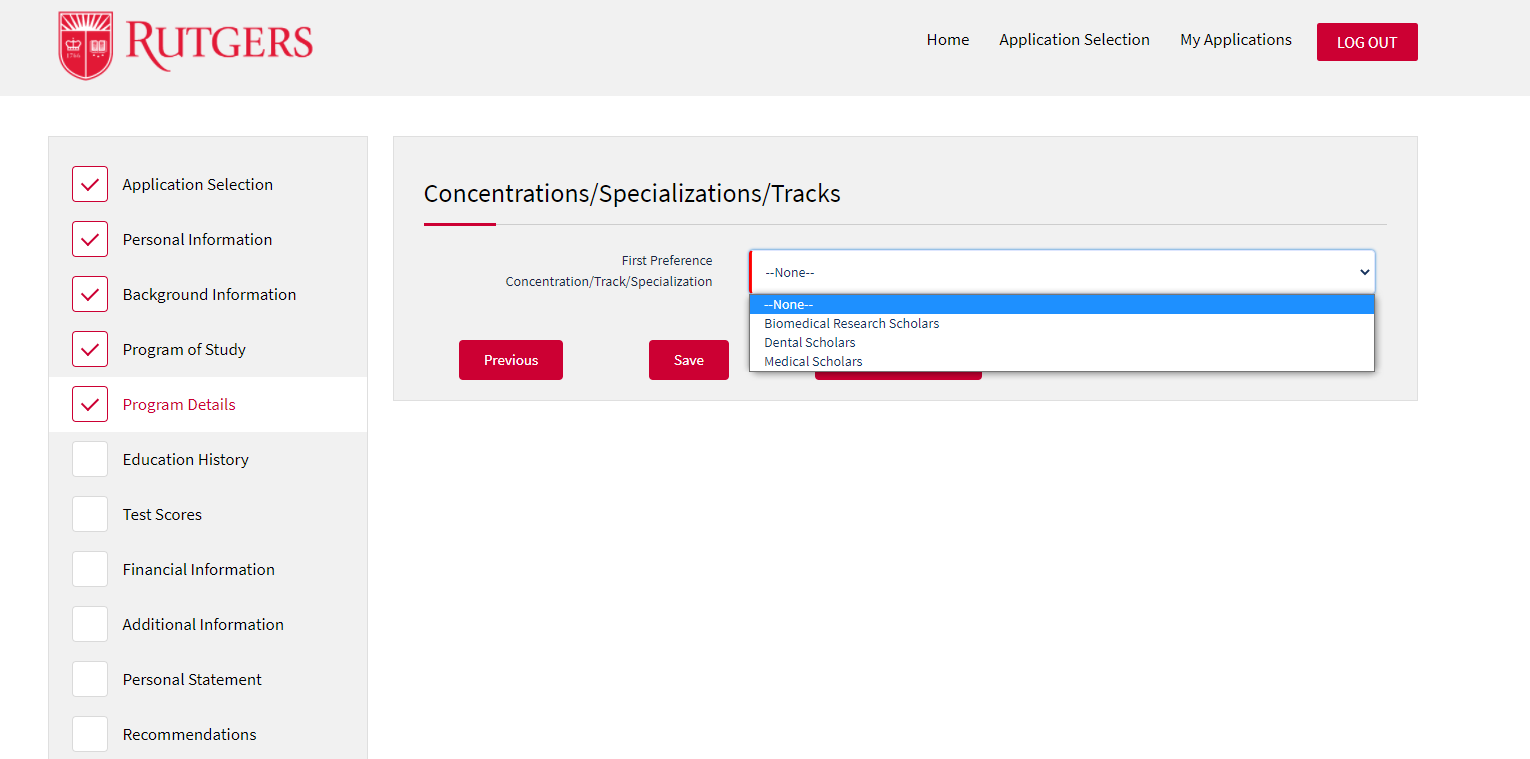The image size is (1530, 759).
Task: Click the Save button
Action: 688,360
